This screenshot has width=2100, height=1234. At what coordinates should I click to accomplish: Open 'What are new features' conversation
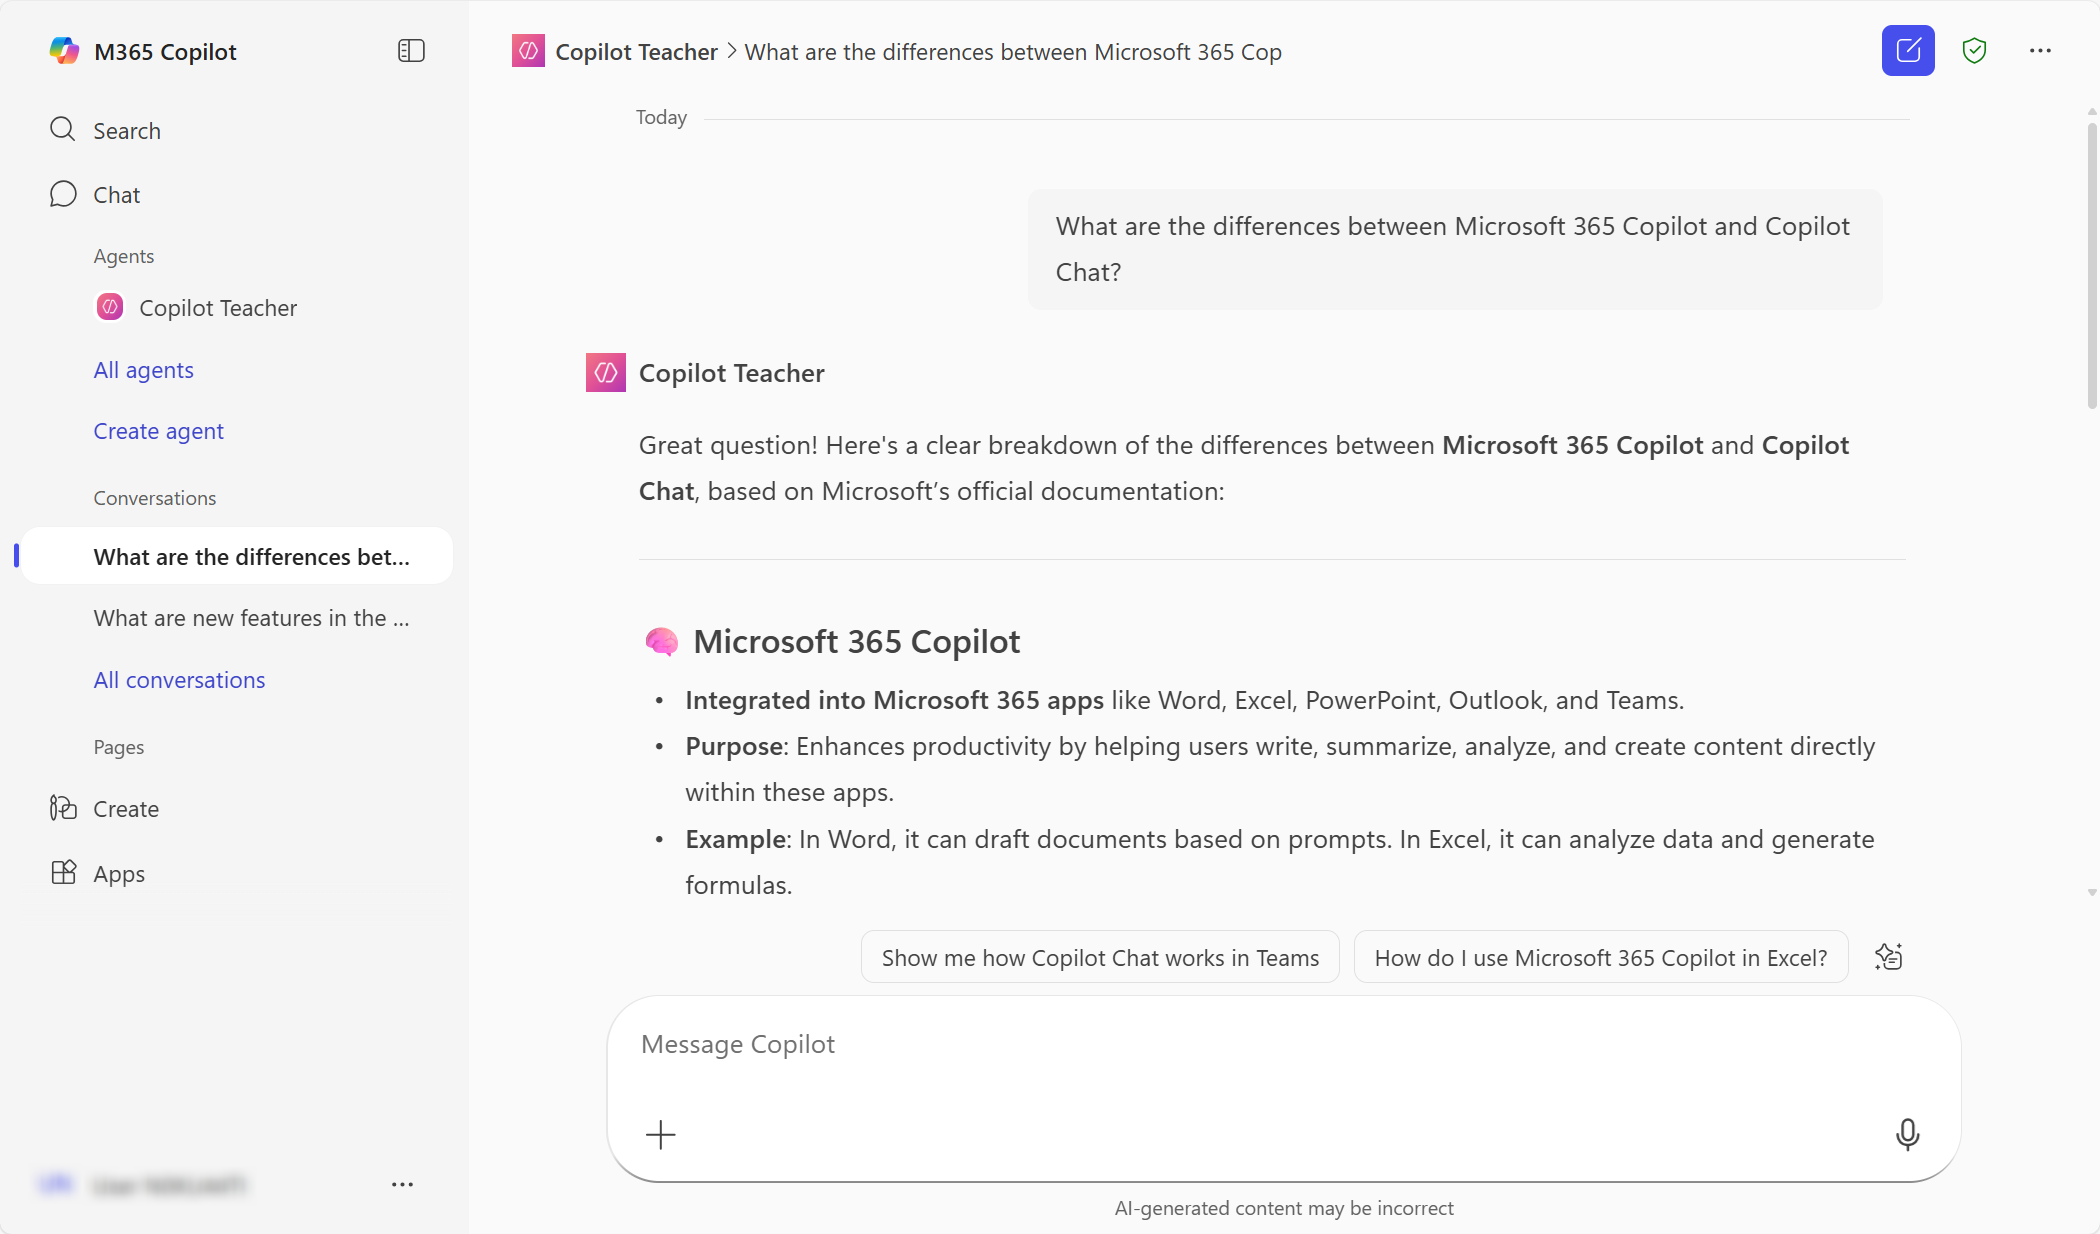click(x=251, y=618)
